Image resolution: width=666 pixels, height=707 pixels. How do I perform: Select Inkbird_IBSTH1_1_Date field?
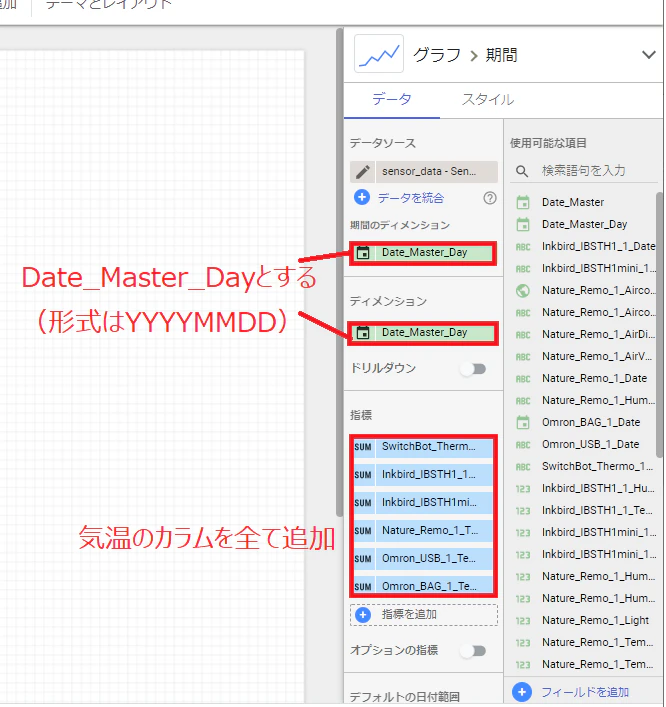coord(598,247)
